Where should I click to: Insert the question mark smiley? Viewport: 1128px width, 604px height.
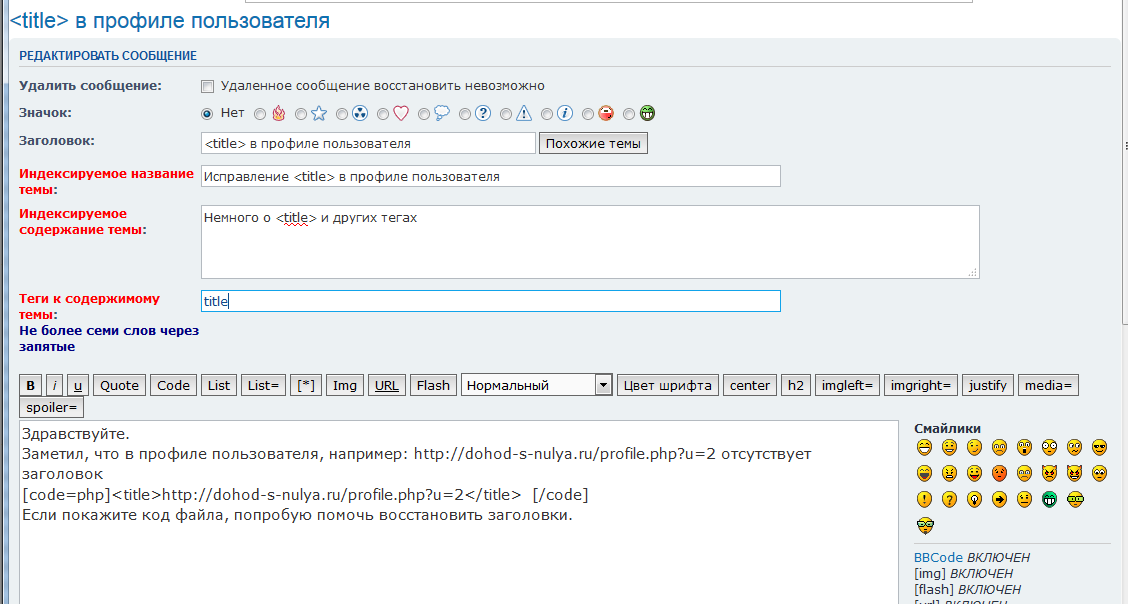(x=948, y=499)
